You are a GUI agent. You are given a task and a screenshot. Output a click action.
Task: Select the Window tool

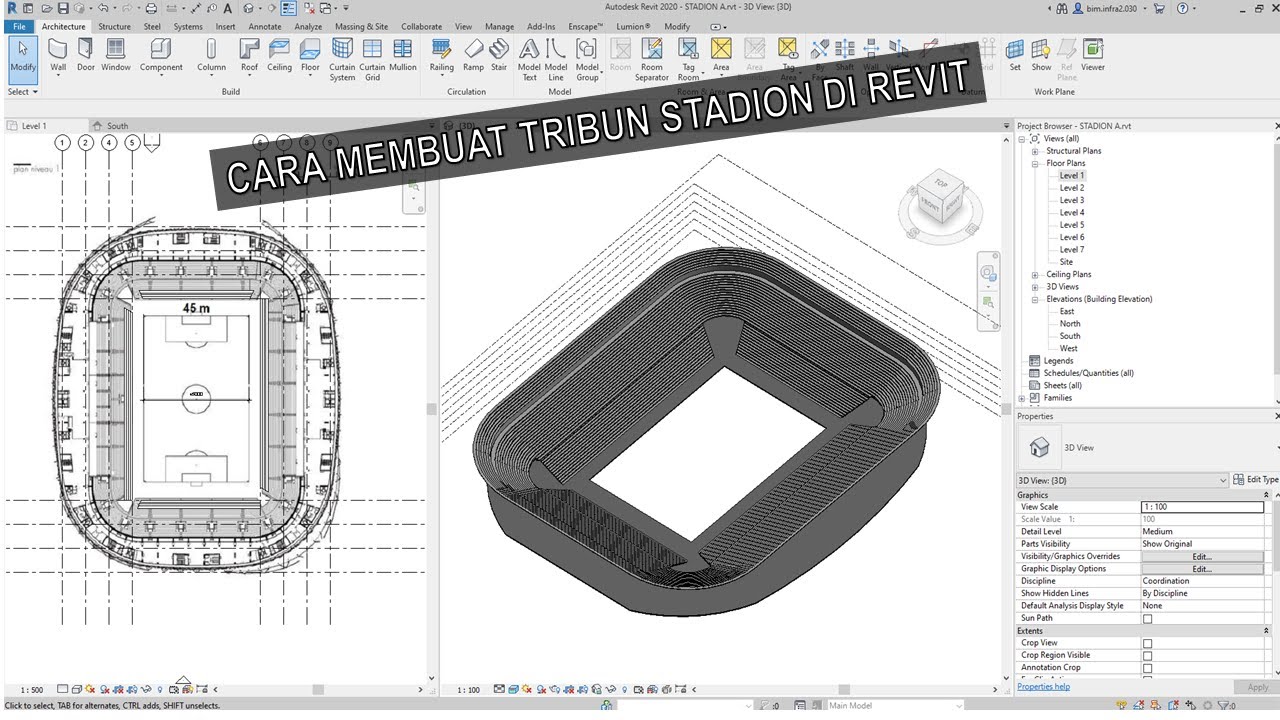[116, 56]
